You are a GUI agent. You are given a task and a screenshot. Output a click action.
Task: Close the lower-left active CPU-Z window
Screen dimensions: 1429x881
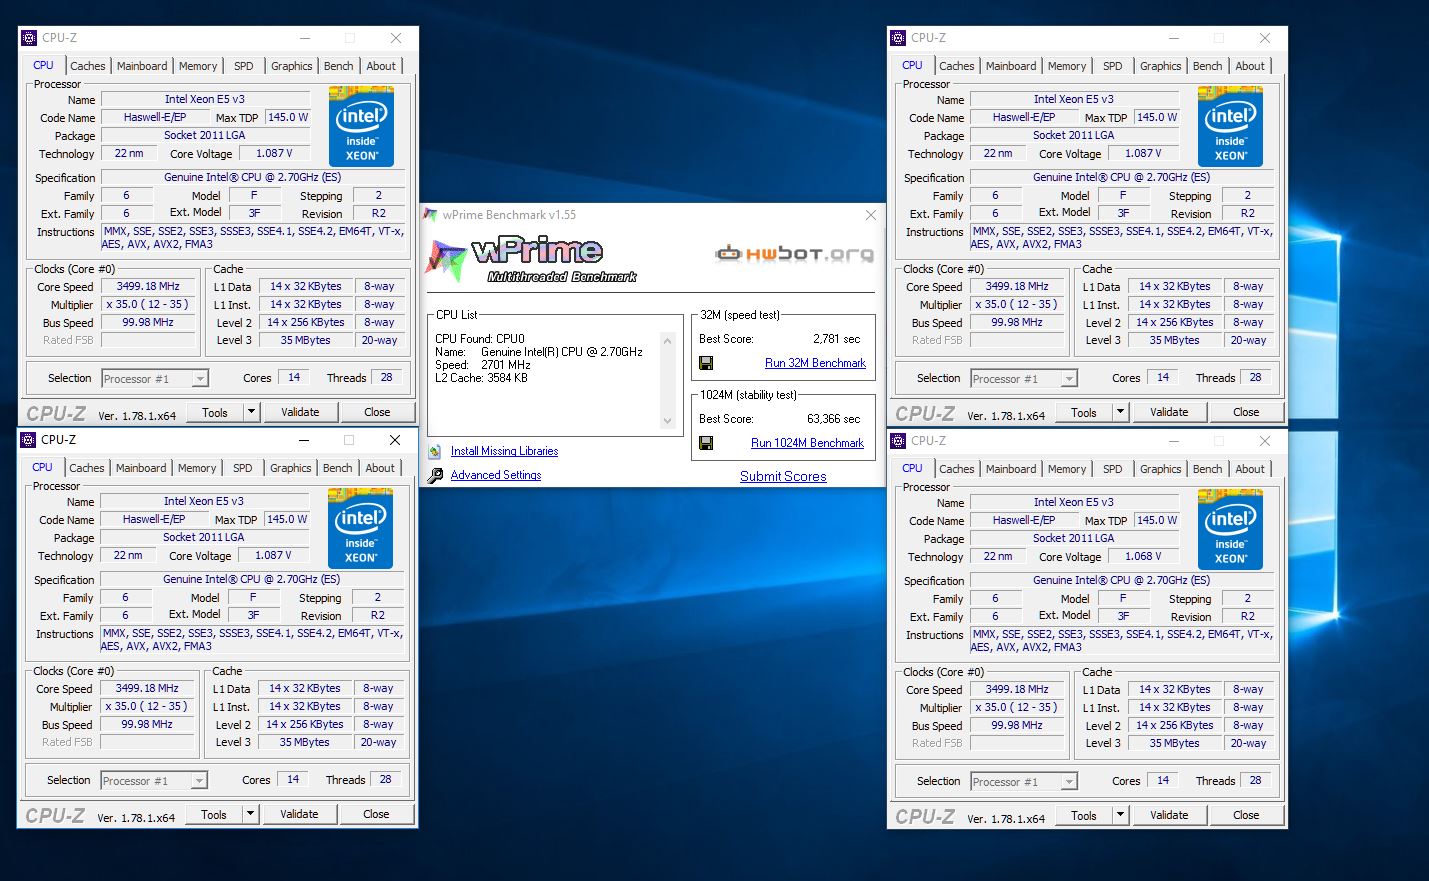(x=395, y=440)
